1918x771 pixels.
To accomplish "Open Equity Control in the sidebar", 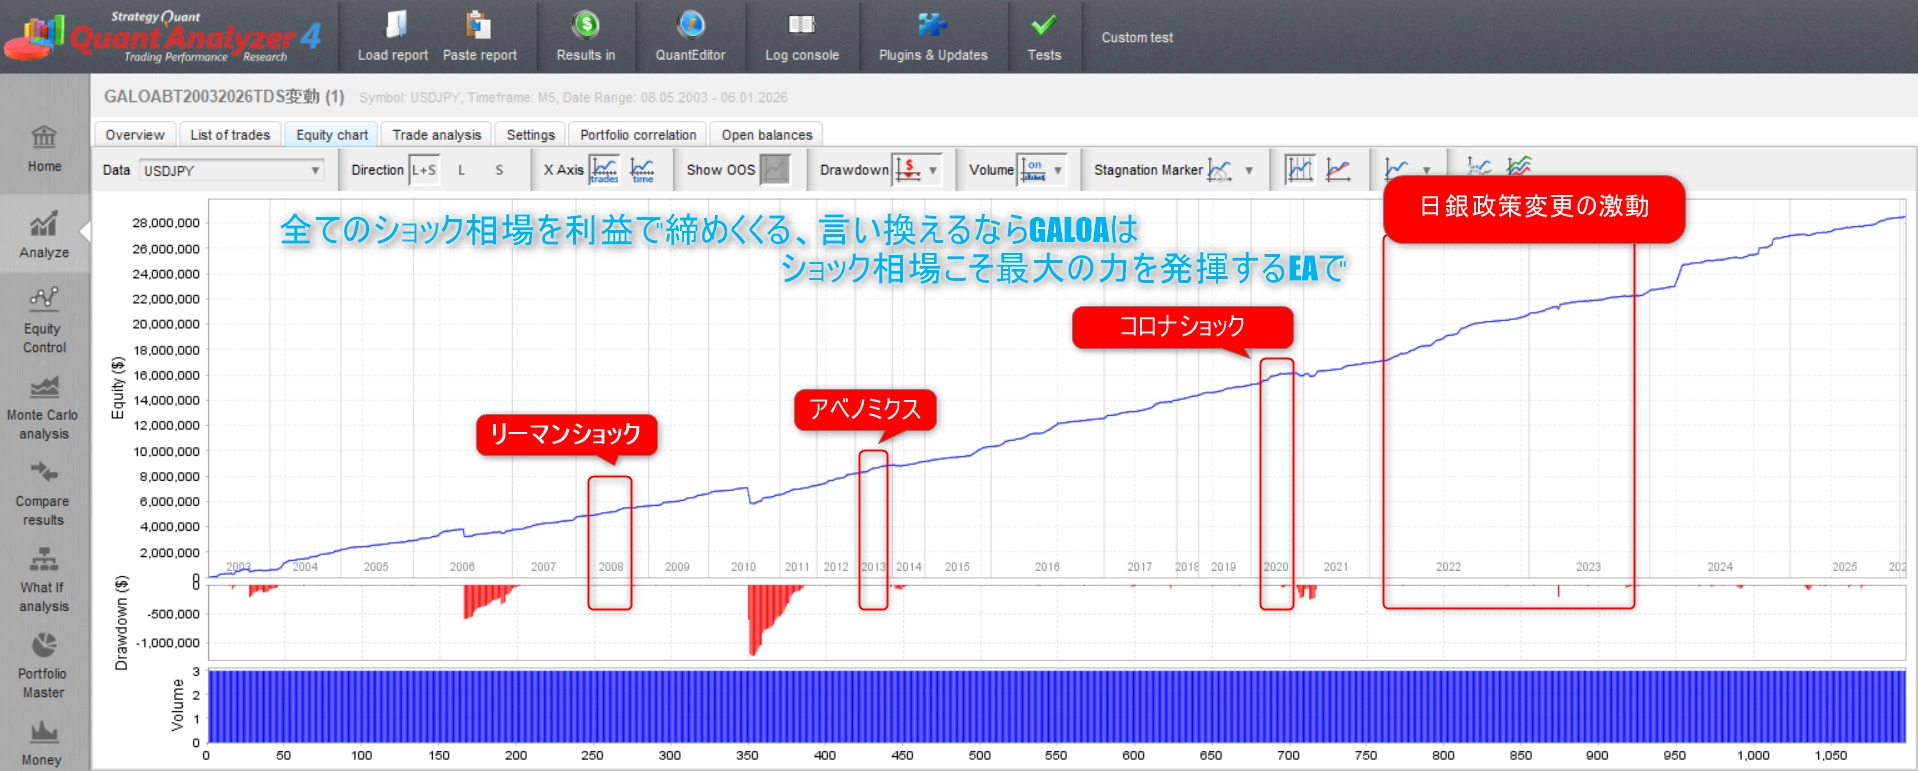I will point(44,321).
